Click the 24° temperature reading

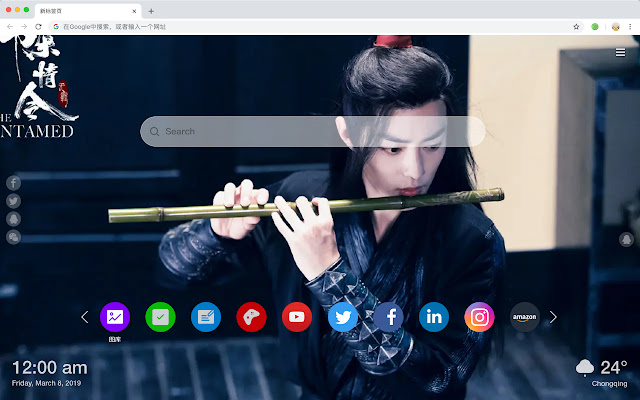click(613, 367)
